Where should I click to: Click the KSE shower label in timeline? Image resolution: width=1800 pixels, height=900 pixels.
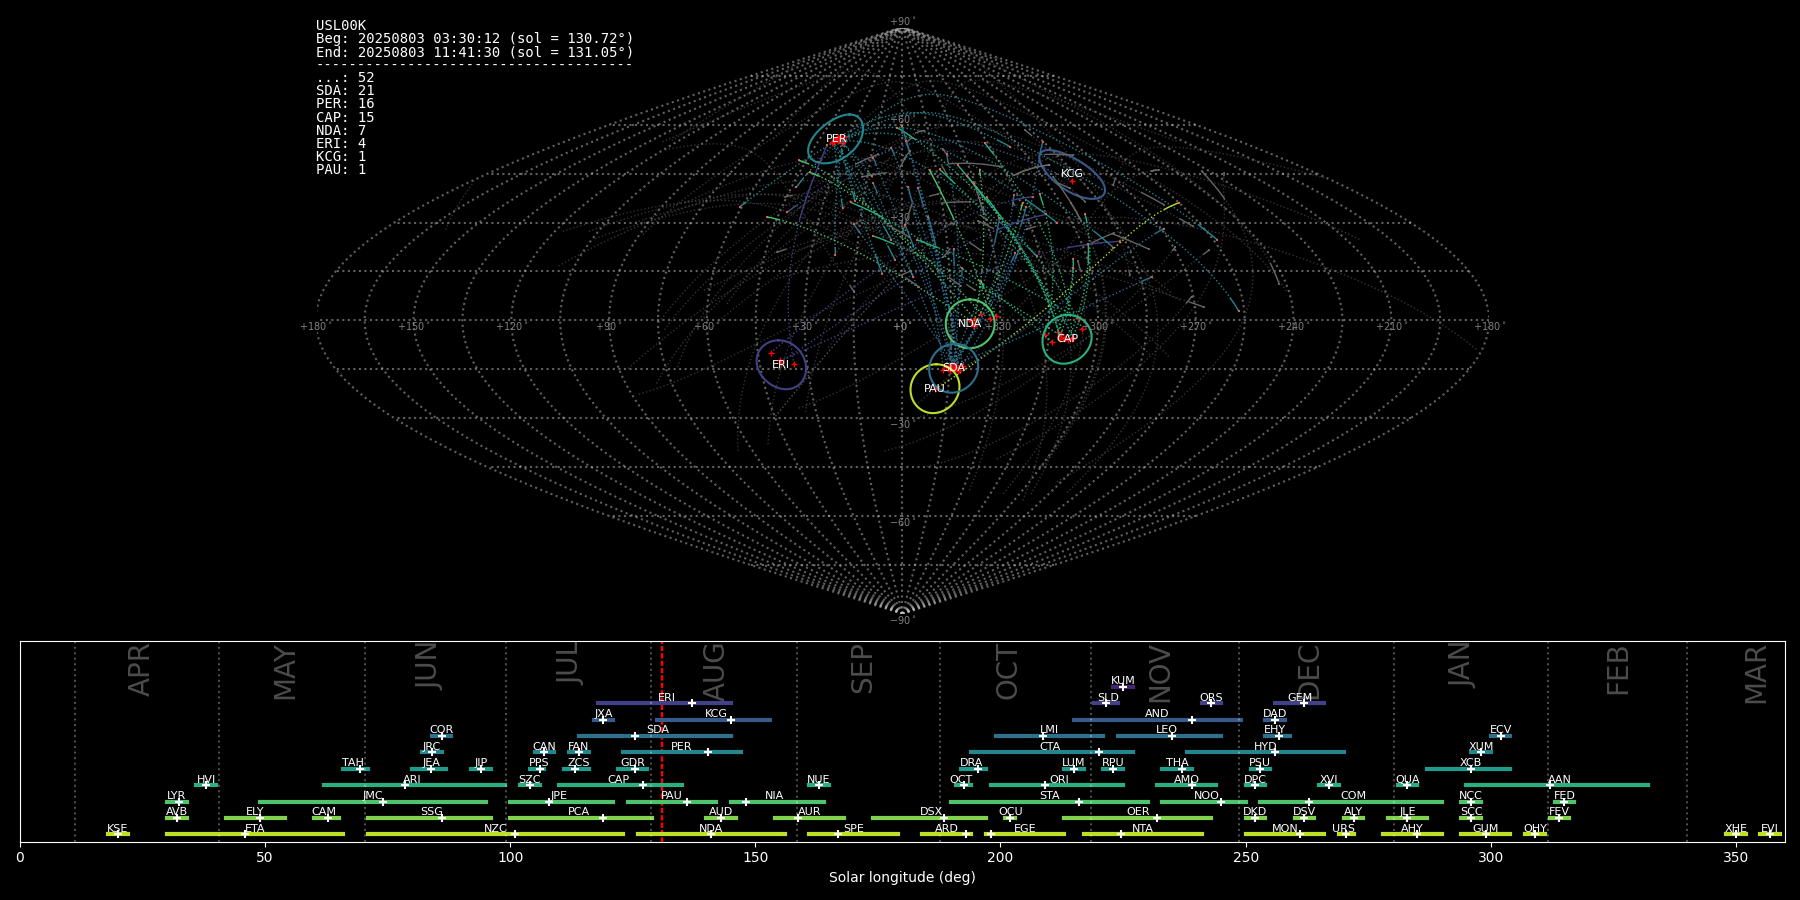coord(117,829)
